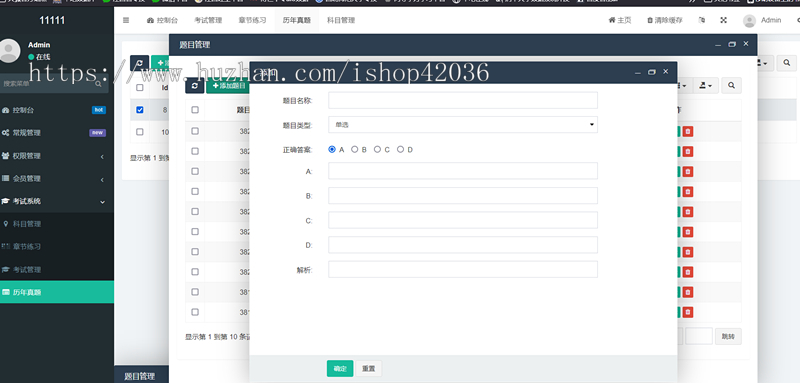Click the 添加题目 button

228,86
